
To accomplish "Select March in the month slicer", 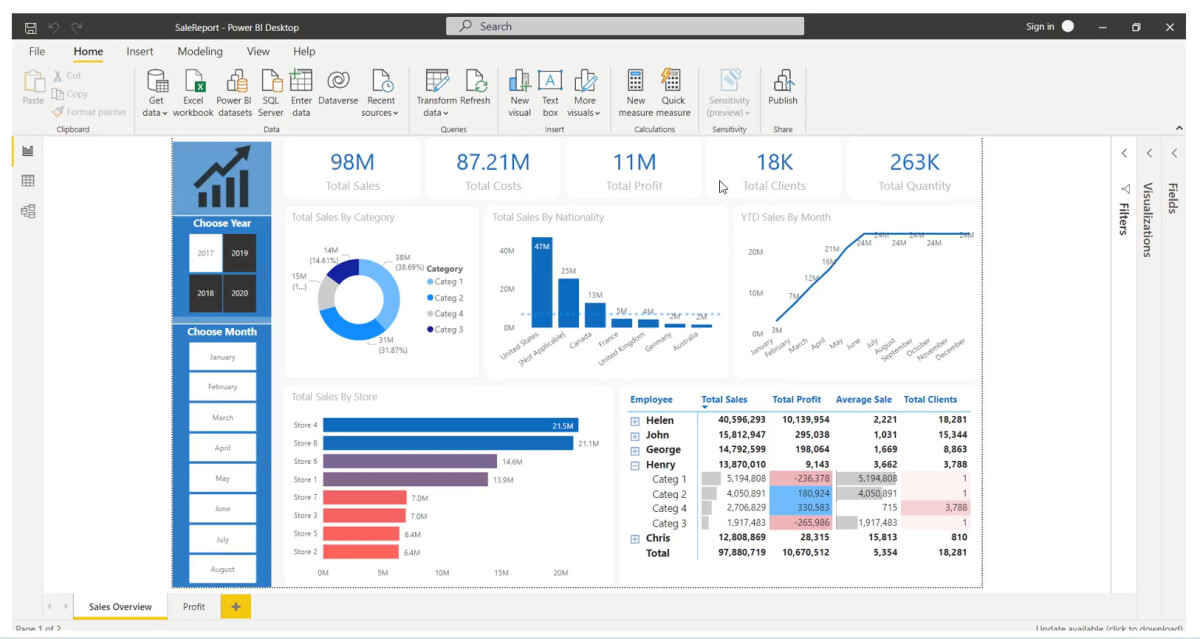I will pyautogui.click(x=221, y=417).
